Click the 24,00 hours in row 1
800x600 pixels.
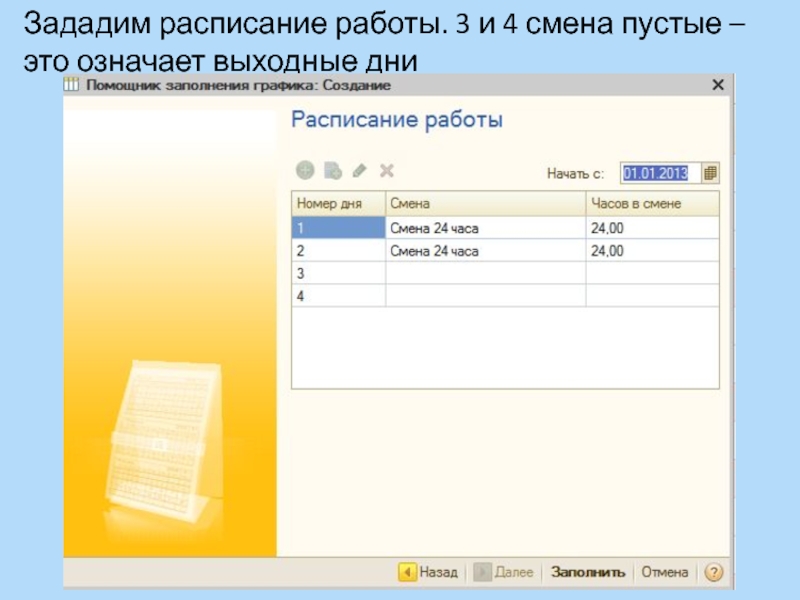653,228
